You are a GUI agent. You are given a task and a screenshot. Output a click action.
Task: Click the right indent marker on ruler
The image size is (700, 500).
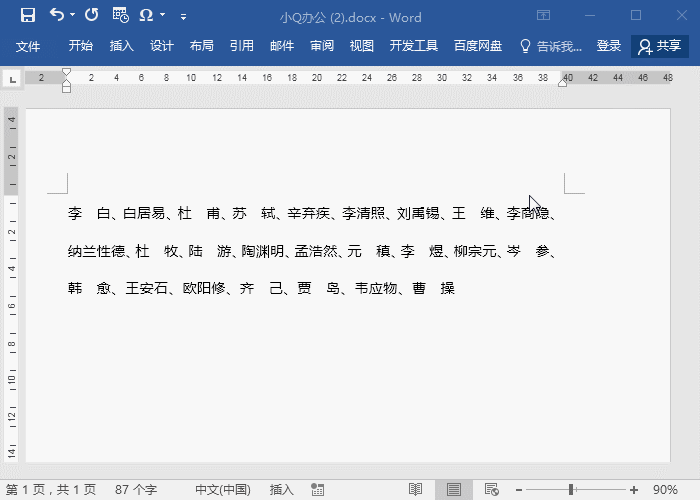(x=562, y=82)
